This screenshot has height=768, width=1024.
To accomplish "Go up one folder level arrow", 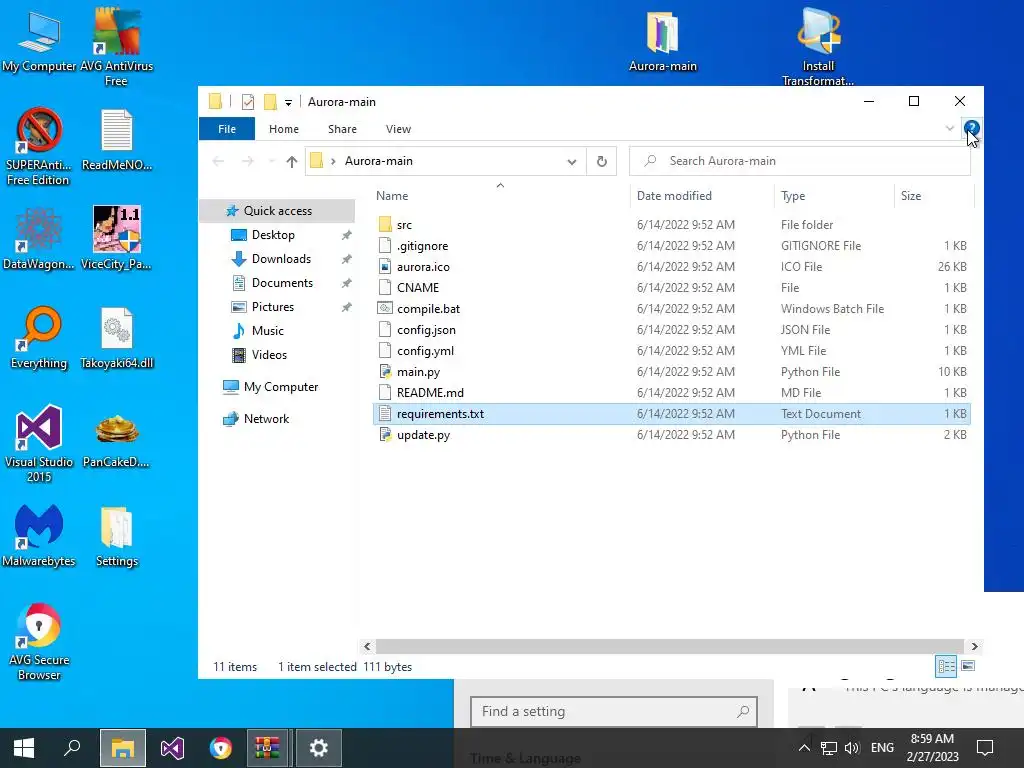I will pos(291,161).
